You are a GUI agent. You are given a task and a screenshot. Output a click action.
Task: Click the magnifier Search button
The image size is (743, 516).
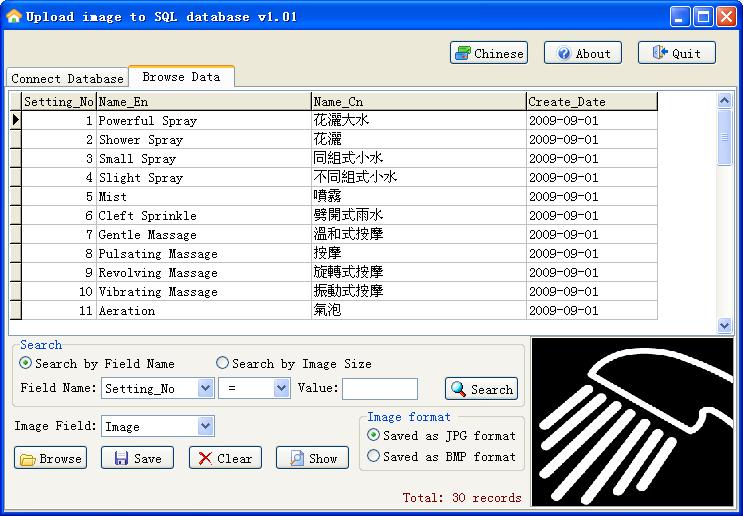click(x=481, y=389)
